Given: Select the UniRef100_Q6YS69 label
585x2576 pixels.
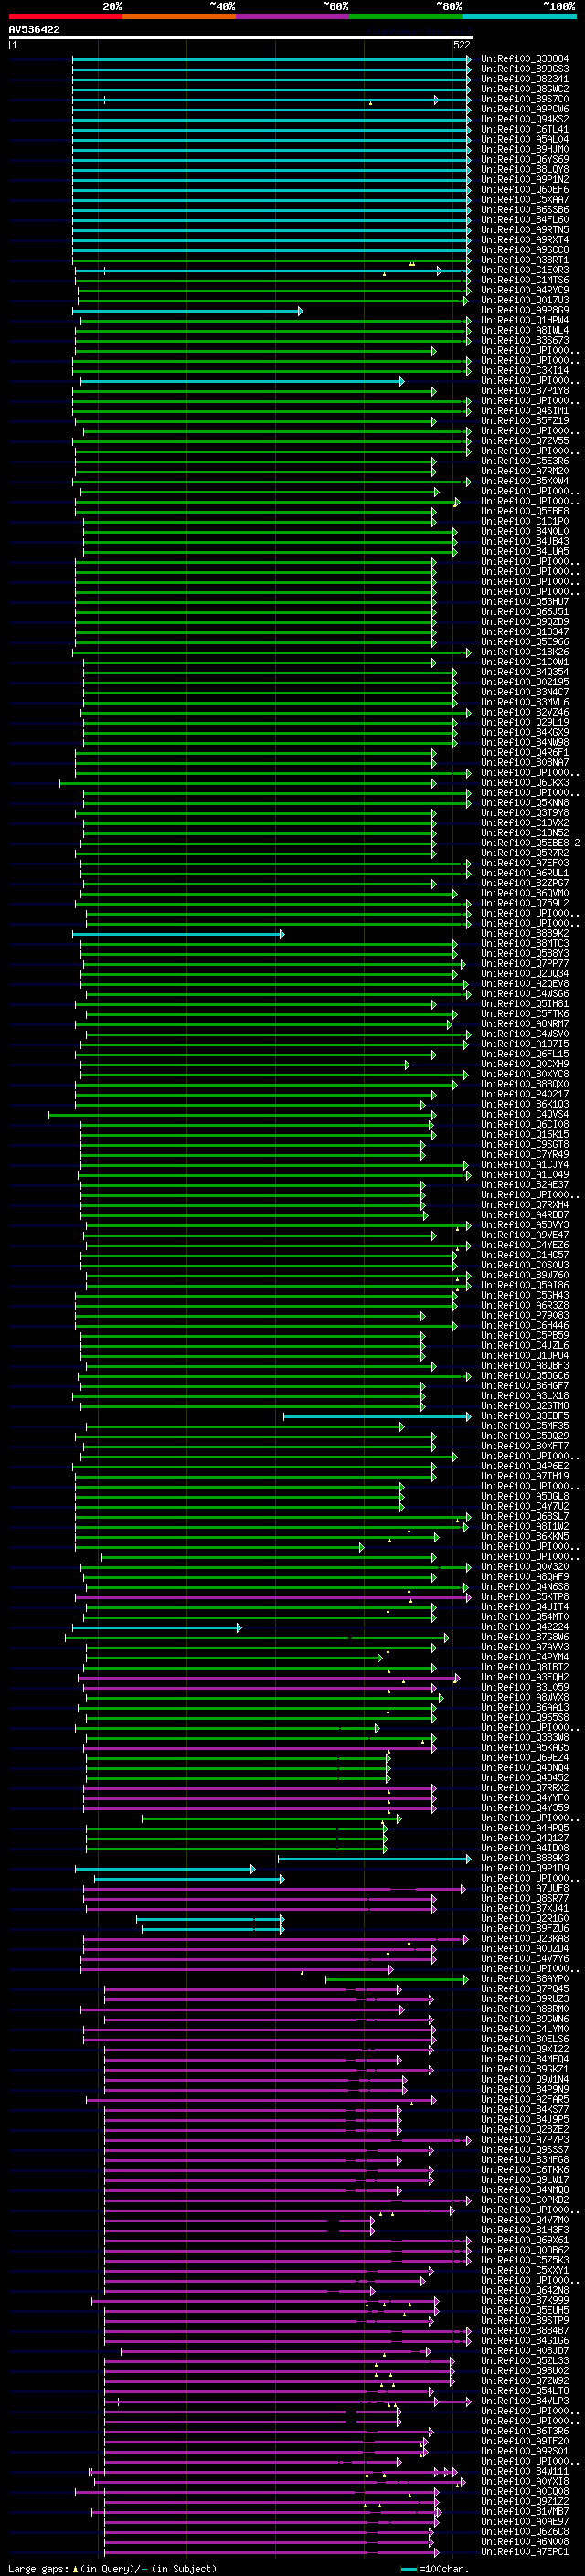Looking at the screenshot, I should pyautogui.click(x=525, y=159).
